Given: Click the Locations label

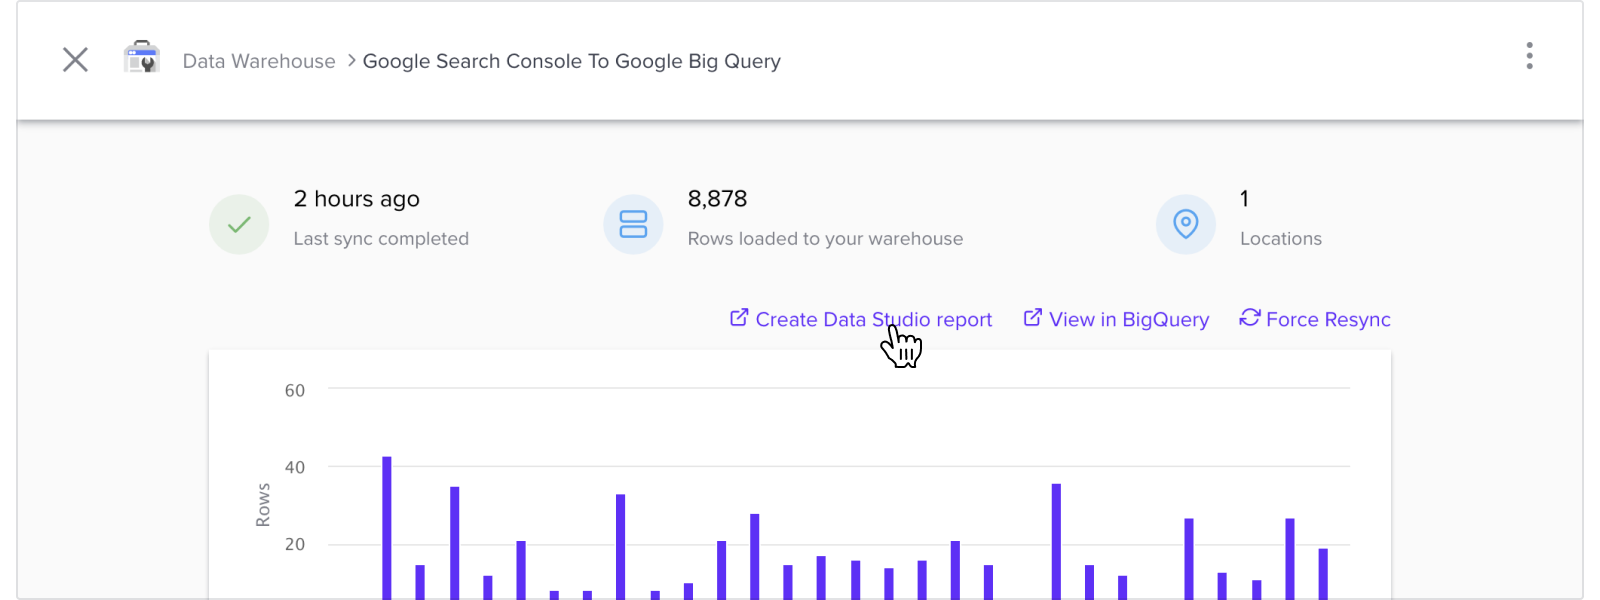Looking at the screenshot, I should [x=1280, y=239].
